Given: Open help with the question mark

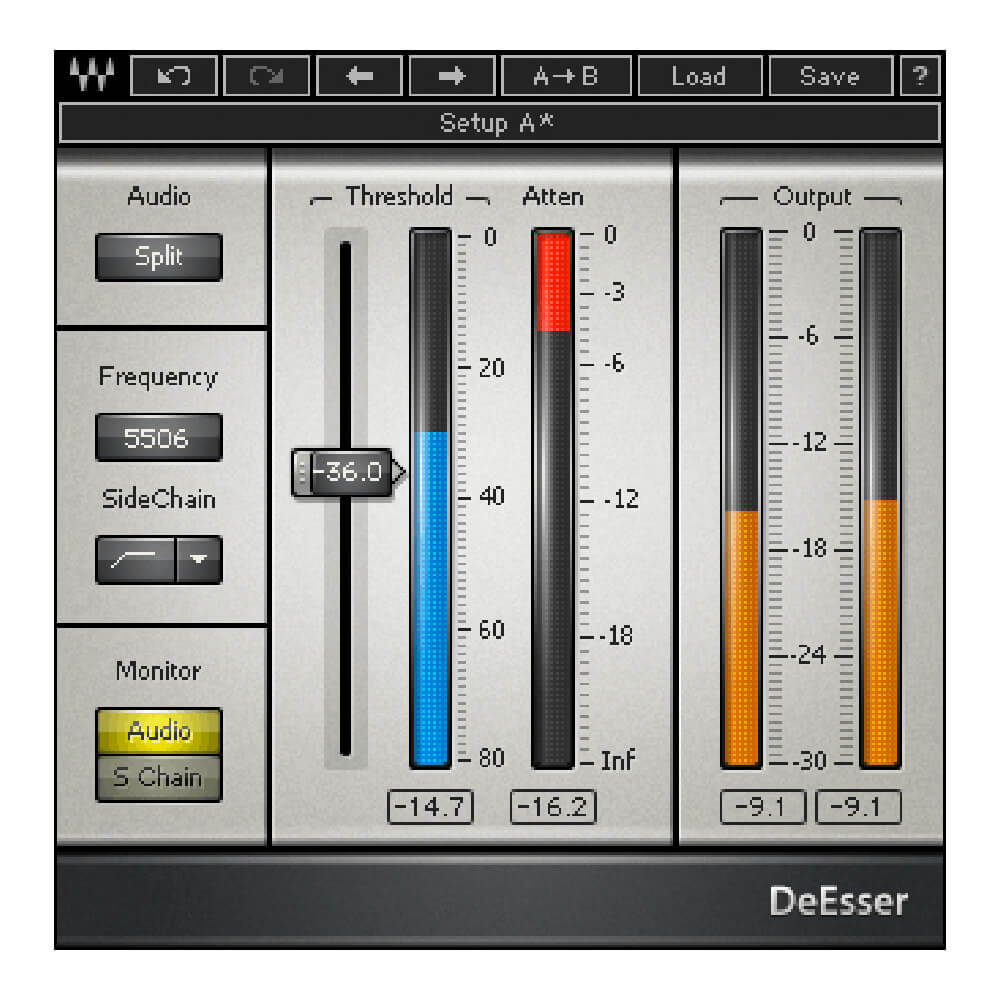Looking at the screenshot, I should [920, 76].
